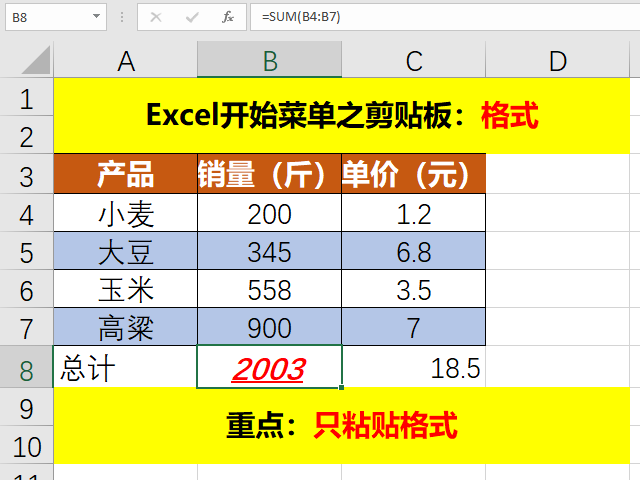Select row 3 header
The image size is (640, 480).
27,174
